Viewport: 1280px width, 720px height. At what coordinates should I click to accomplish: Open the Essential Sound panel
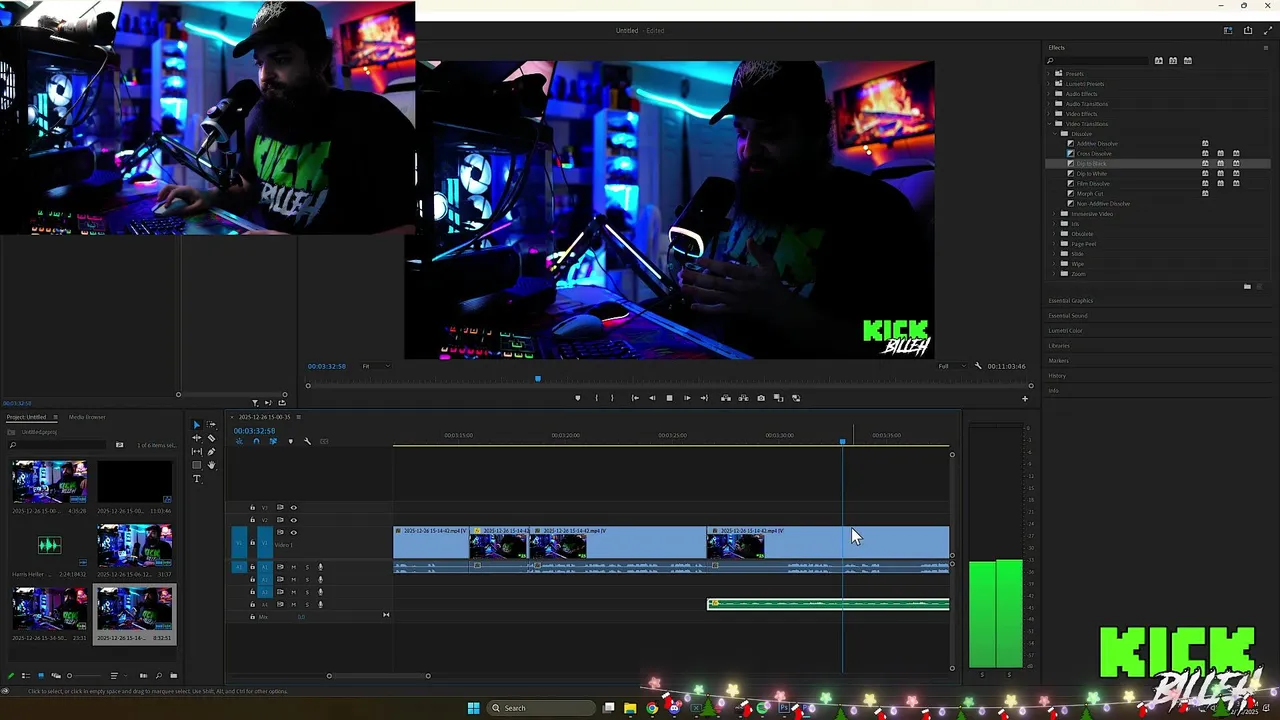click(1068, 316)
